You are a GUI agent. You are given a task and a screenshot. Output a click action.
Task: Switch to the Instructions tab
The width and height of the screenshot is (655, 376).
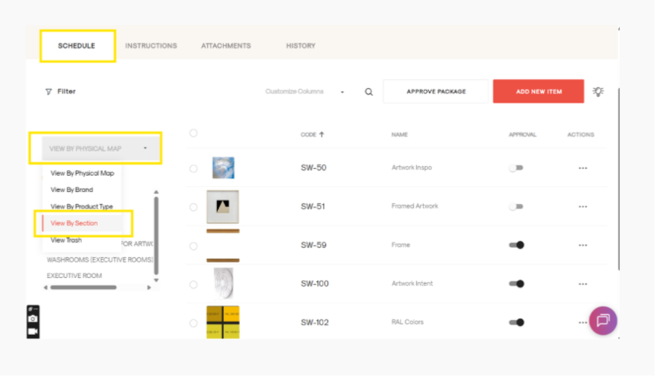[x=151, y=46]
